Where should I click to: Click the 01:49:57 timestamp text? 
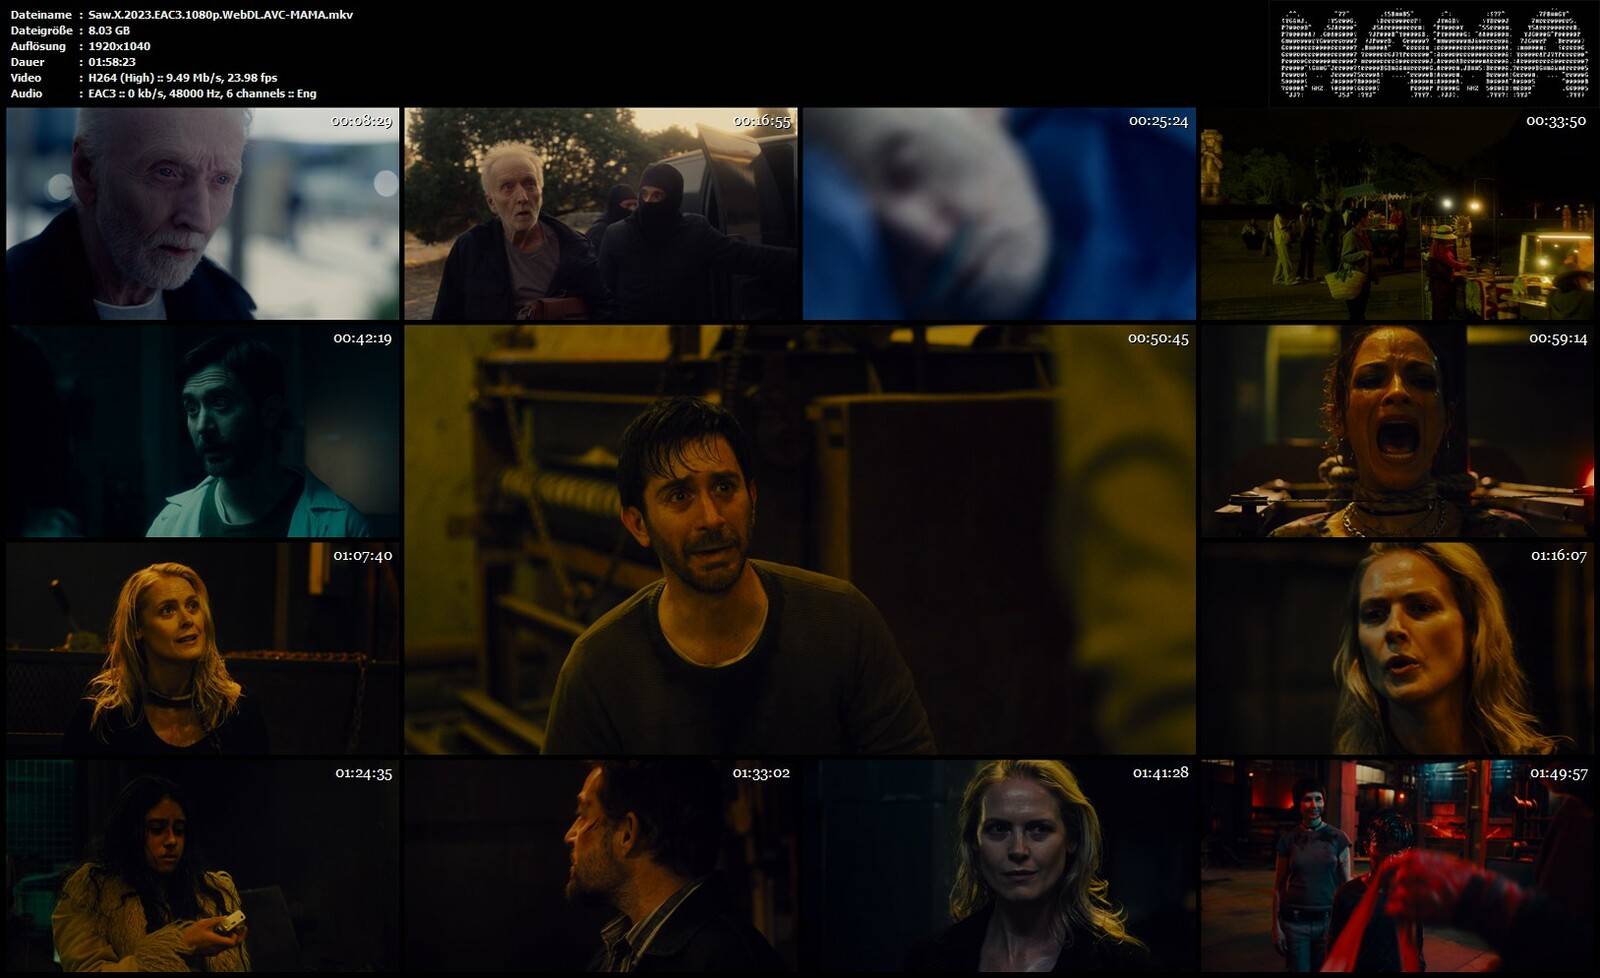(1558, 774)
